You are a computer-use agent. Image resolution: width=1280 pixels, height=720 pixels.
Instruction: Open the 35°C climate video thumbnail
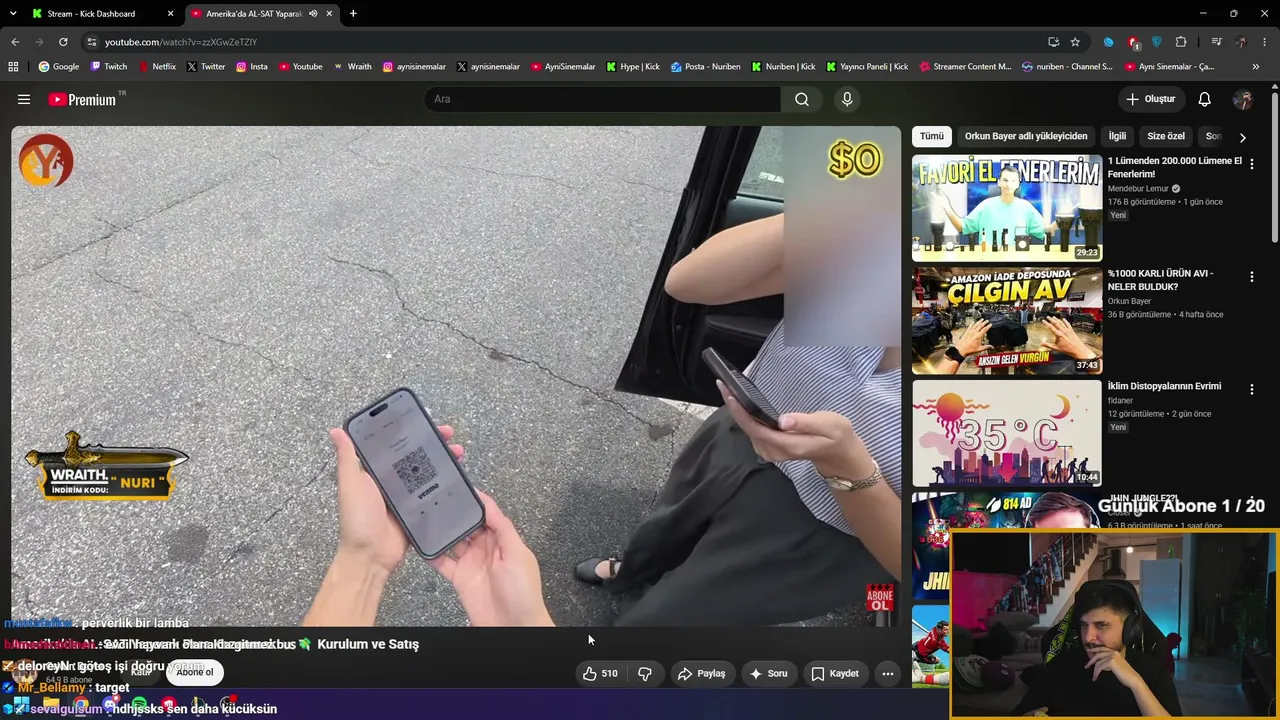pos(1007,434)
